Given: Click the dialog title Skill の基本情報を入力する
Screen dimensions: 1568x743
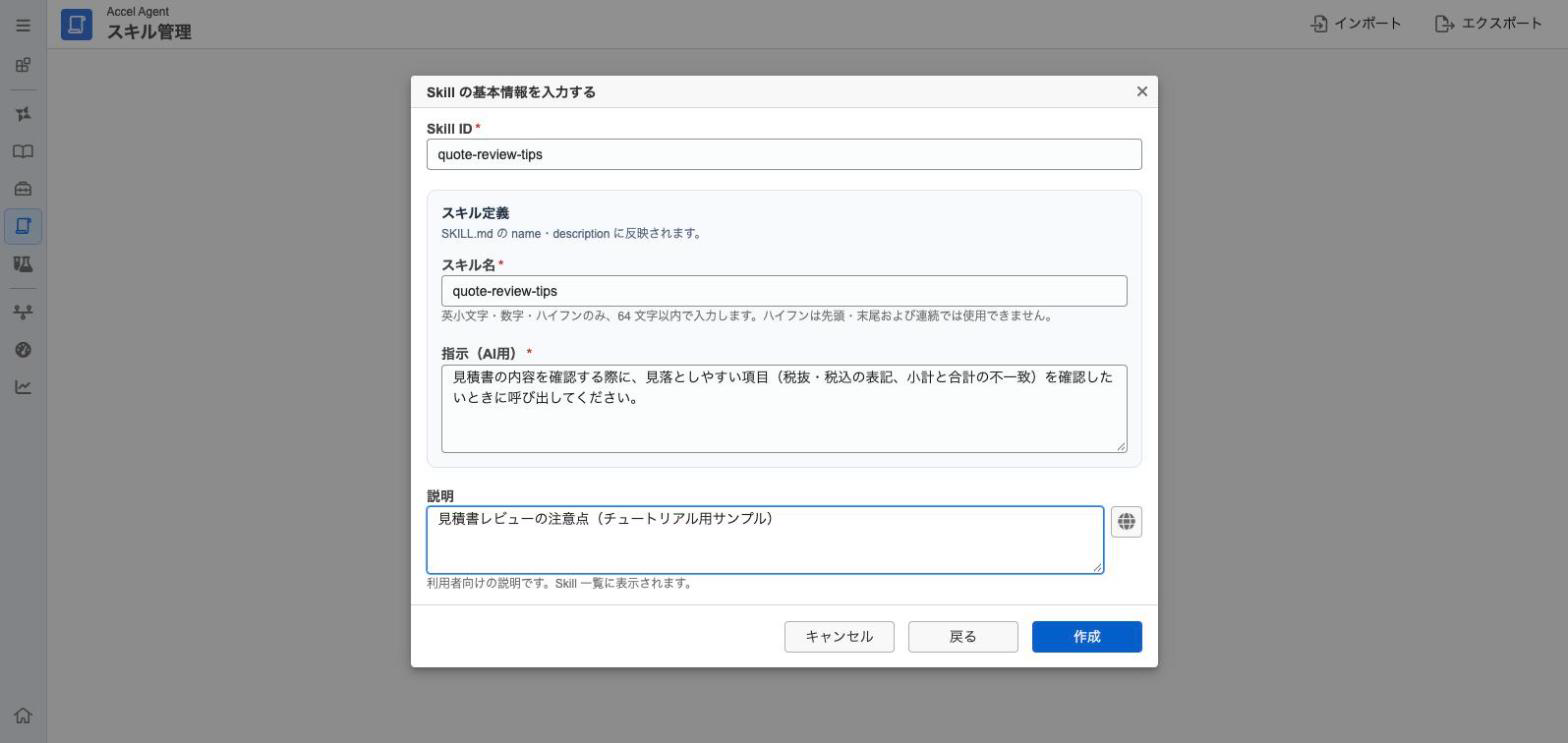Looking at the screenshot, I should coord(511,92).
